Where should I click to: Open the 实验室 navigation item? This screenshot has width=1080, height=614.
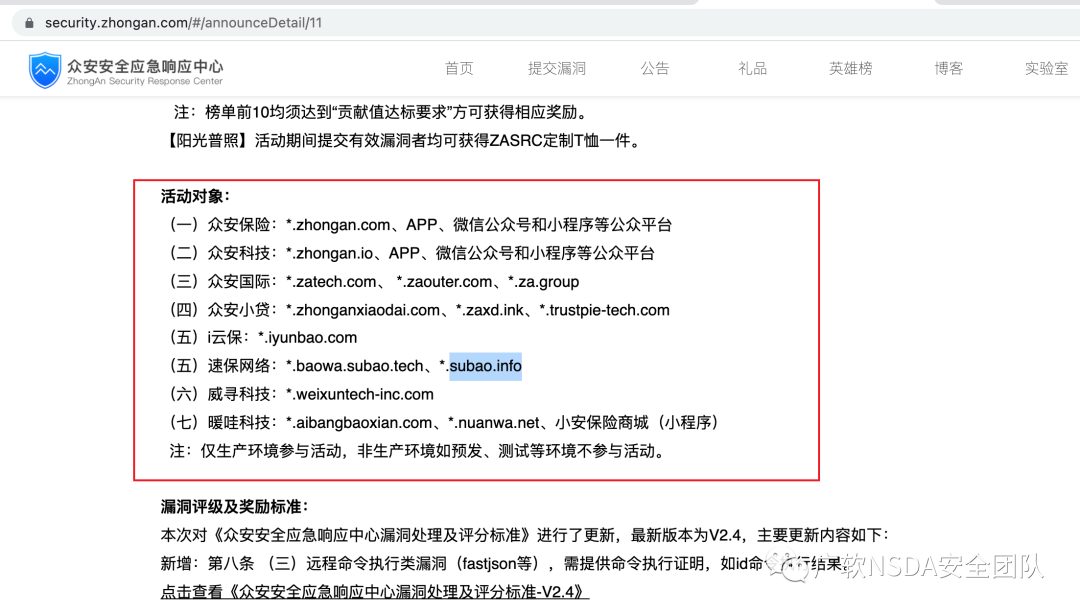pos(1046,68)
